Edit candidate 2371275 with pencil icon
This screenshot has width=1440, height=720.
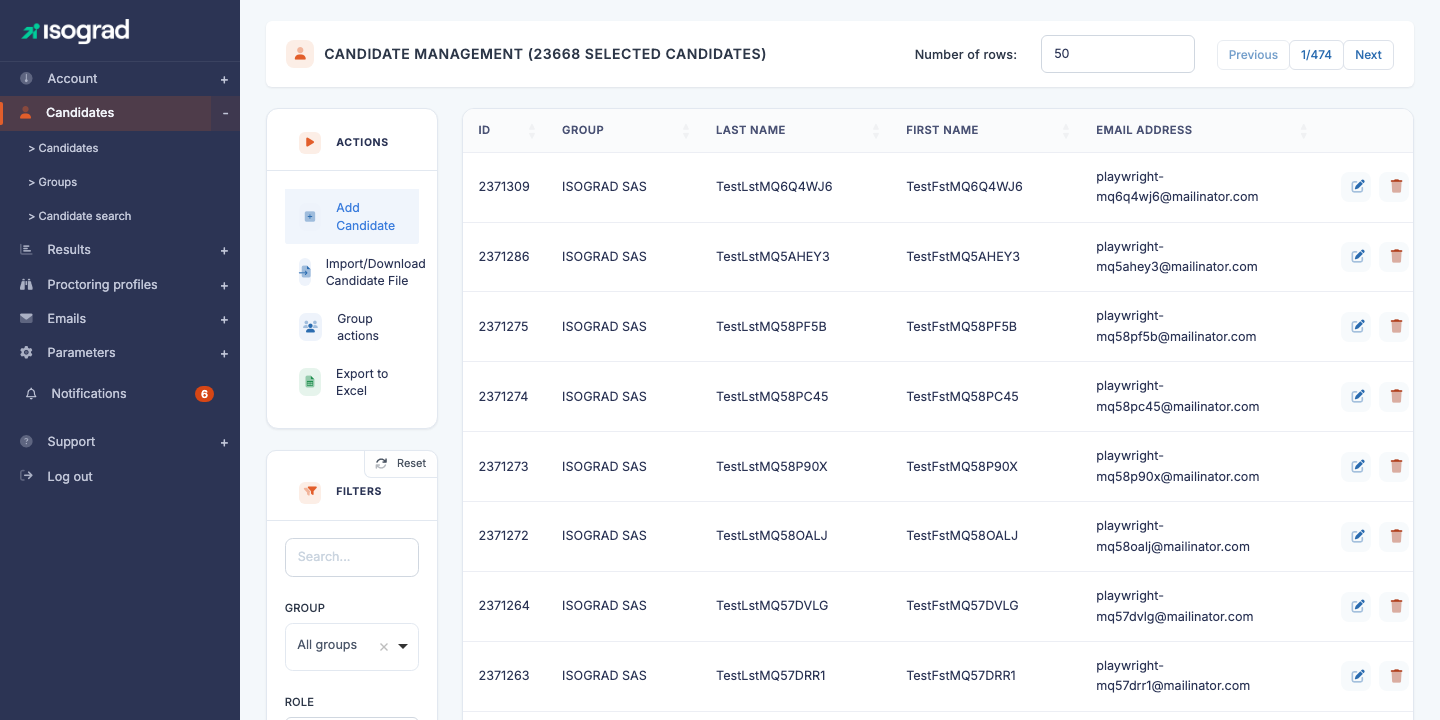coord(1357,326)
